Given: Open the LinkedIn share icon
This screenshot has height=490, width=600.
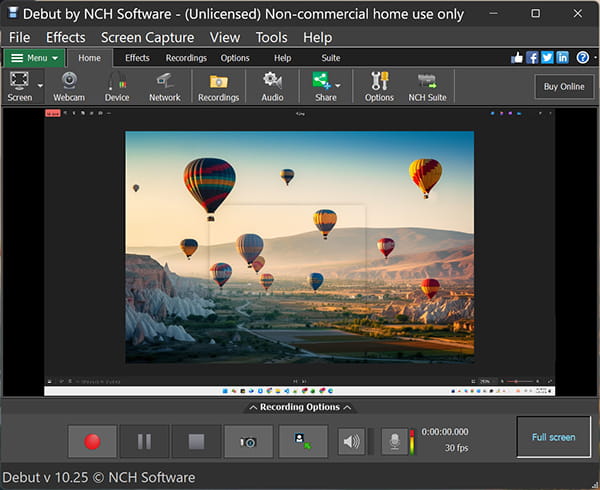Looking at the screenshot, I should (562, 58).
